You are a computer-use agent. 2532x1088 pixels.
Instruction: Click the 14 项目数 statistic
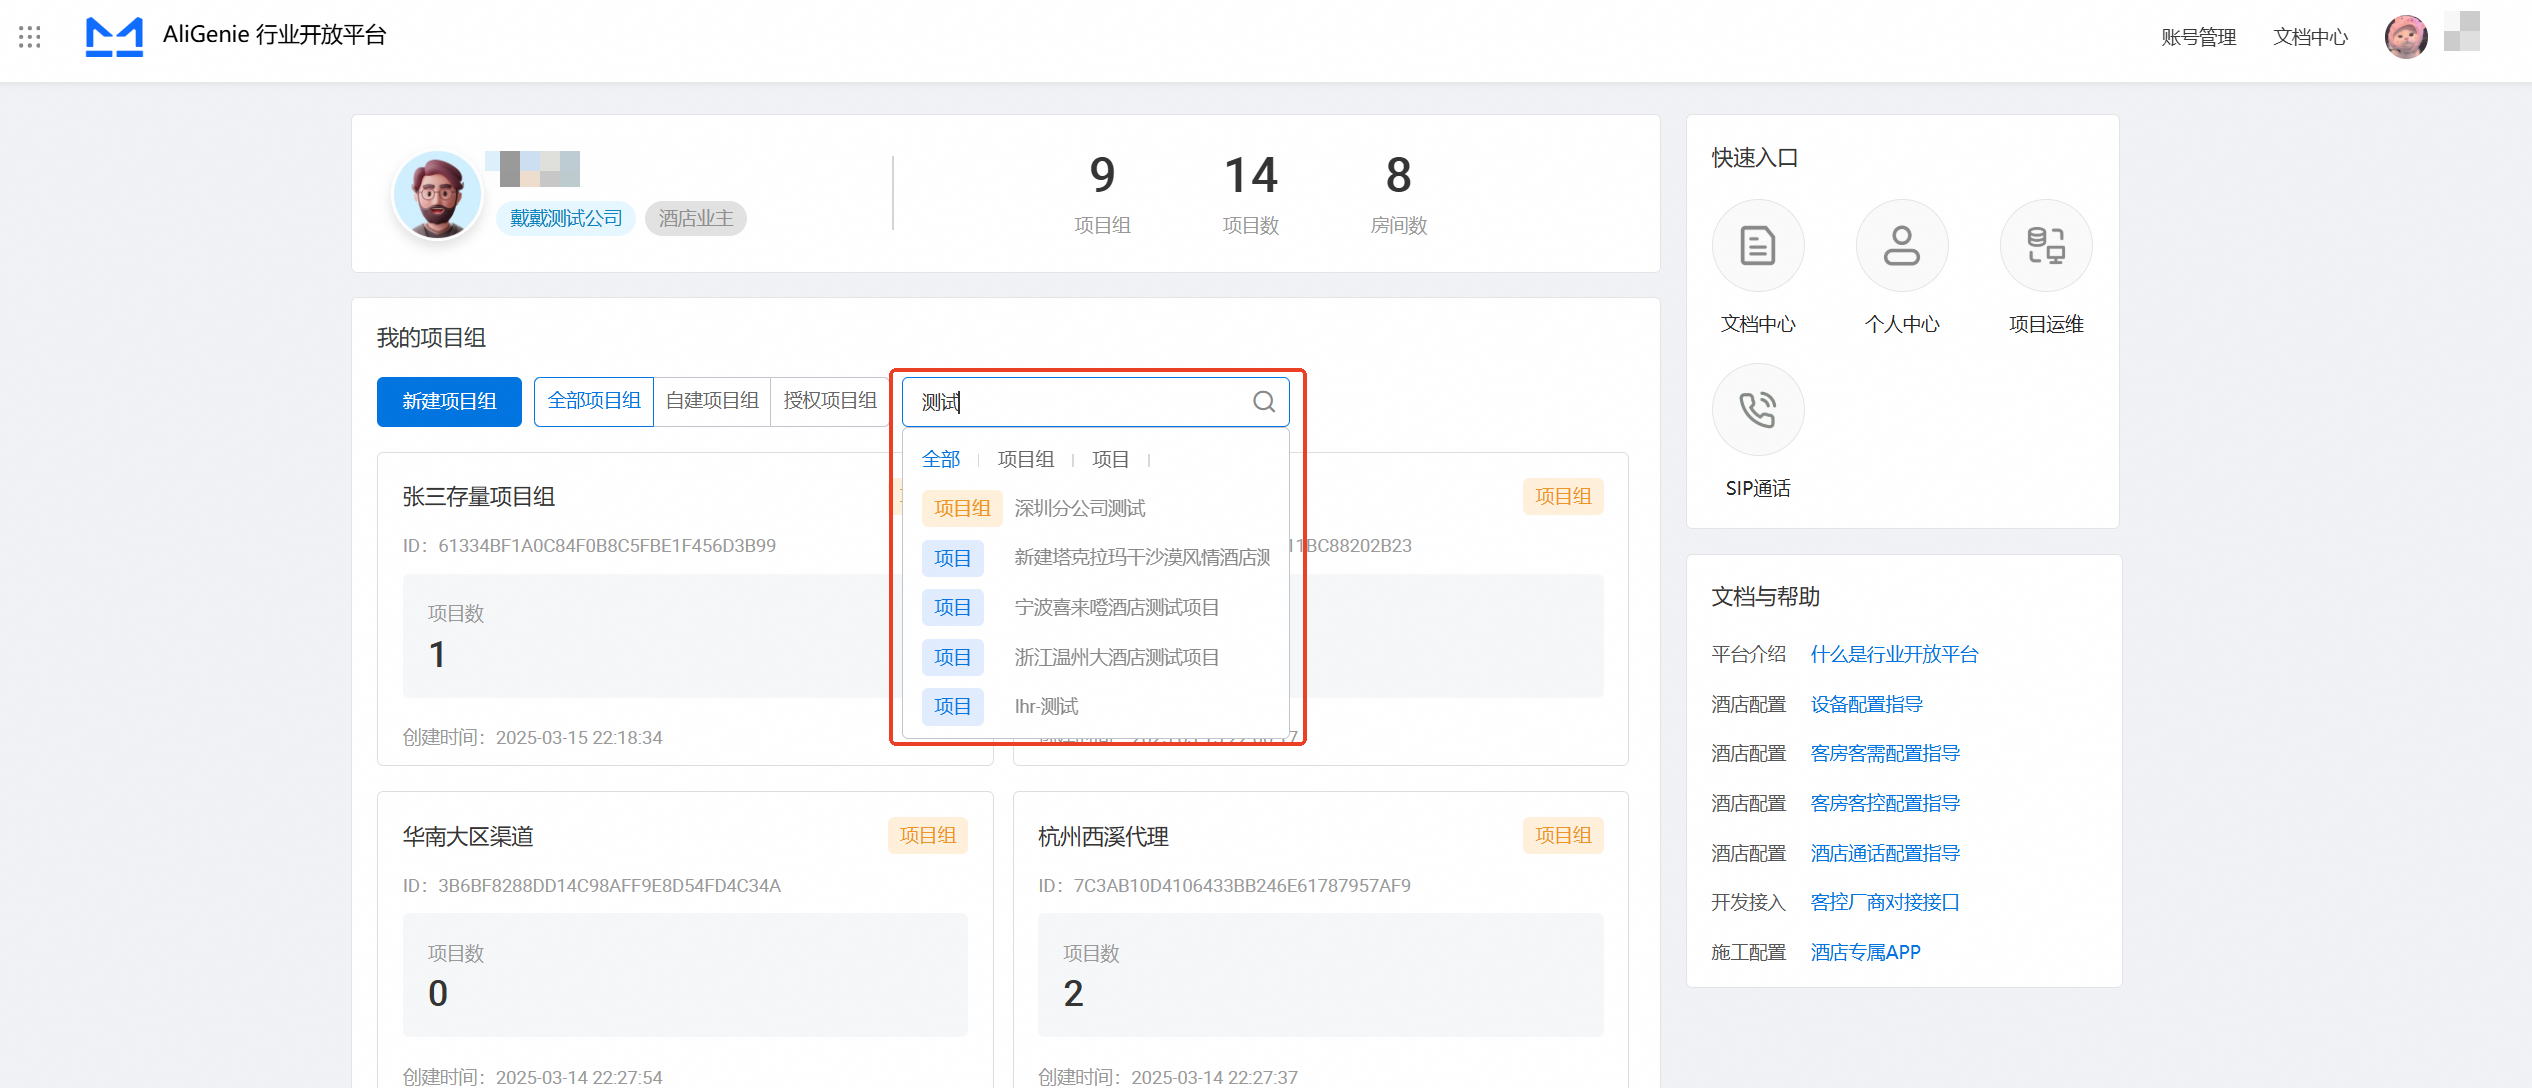pos(1250,195)
